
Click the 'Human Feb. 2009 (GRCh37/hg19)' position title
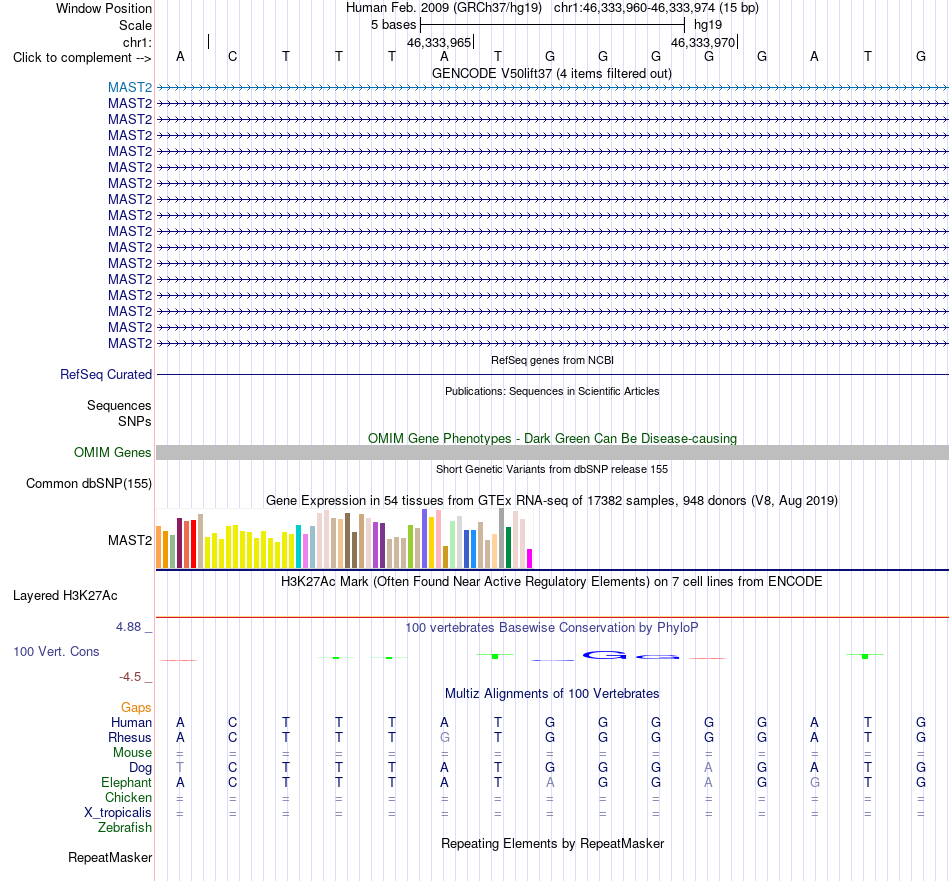[445, 8]
